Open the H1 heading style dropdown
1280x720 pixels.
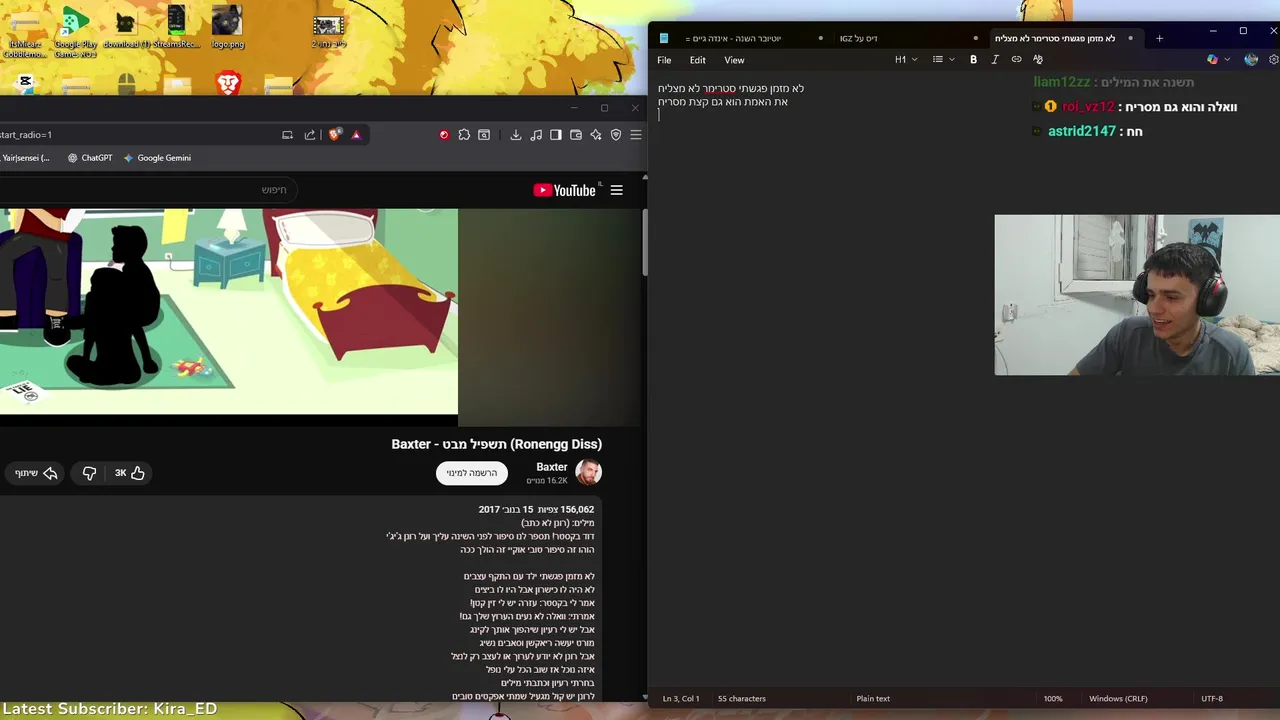click(905, 60)
